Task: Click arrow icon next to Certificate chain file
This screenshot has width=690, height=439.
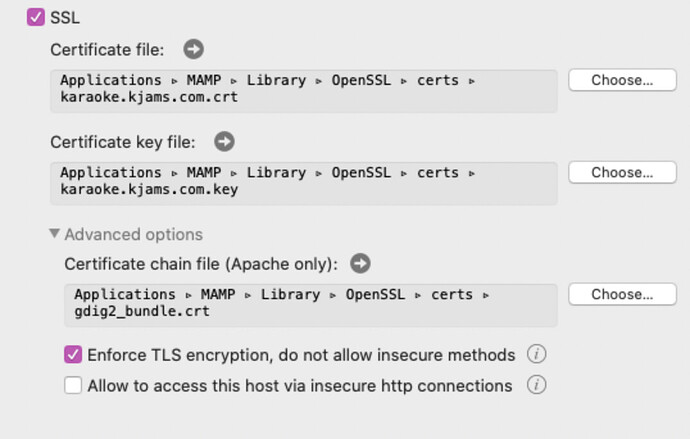Action: (360, 264)
